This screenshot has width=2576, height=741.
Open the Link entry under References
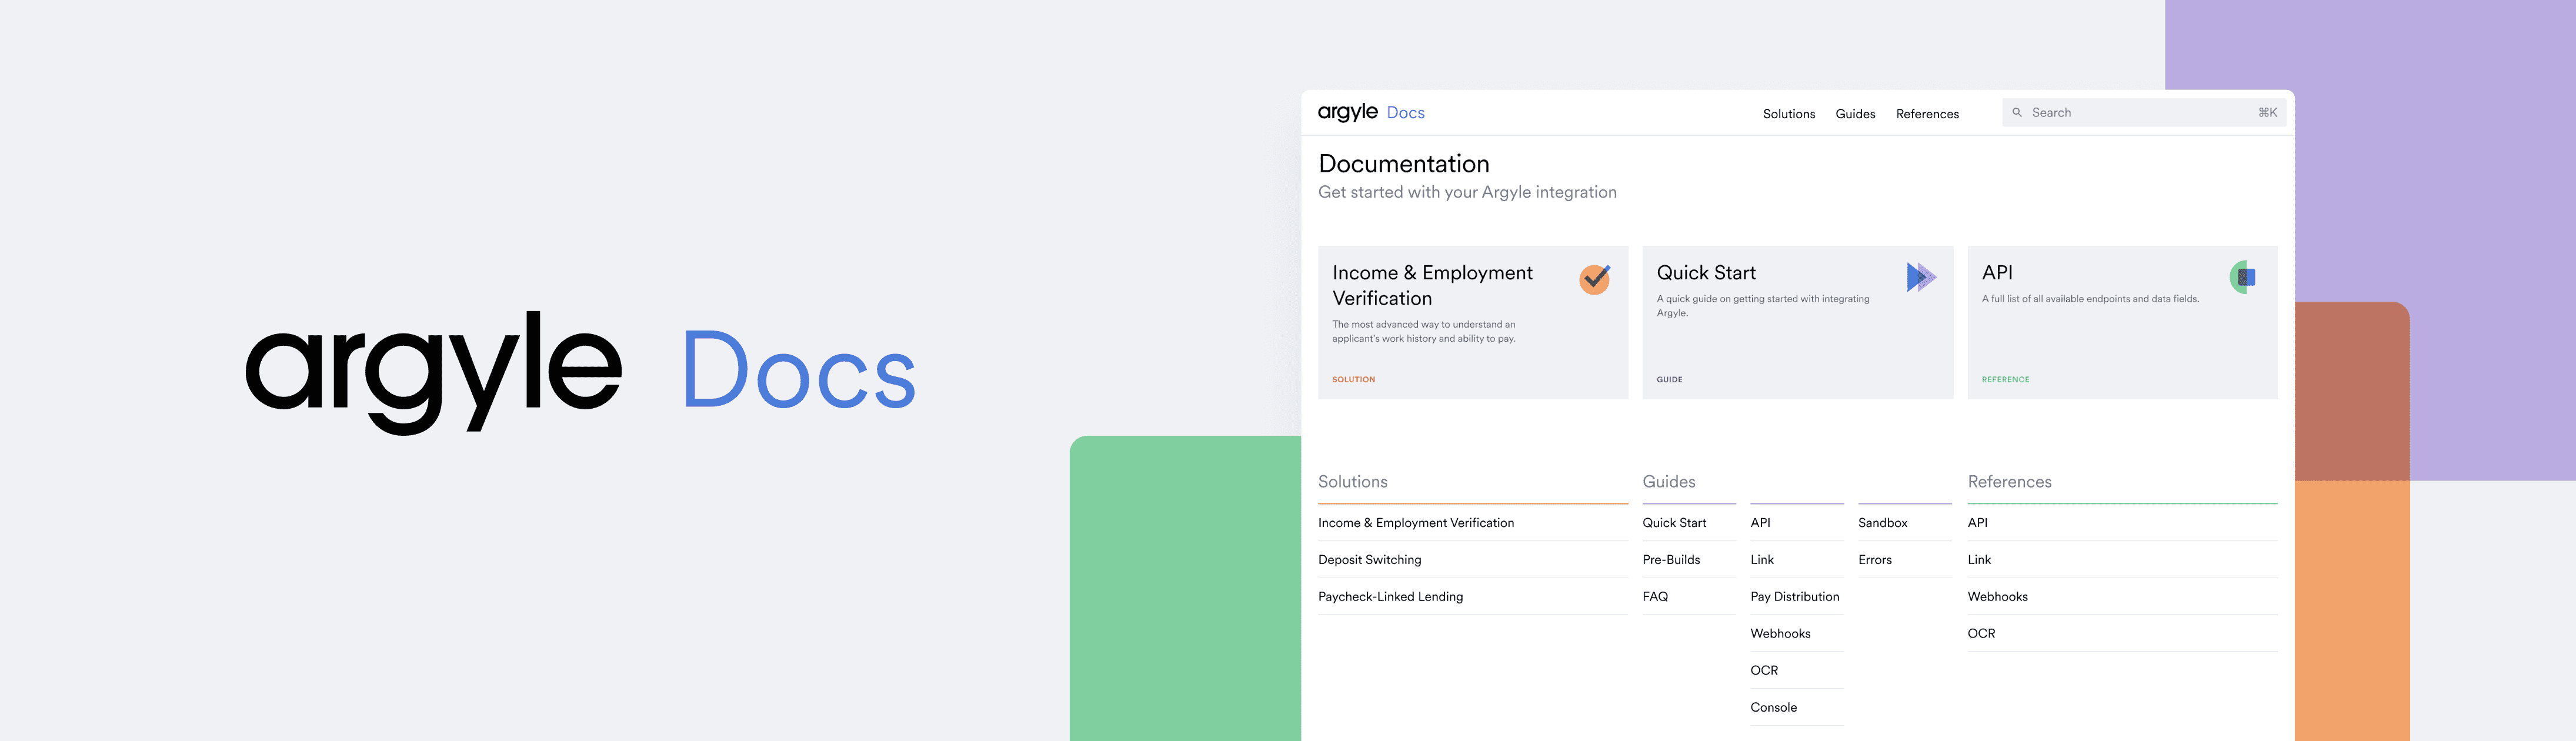click(1979, 560)
